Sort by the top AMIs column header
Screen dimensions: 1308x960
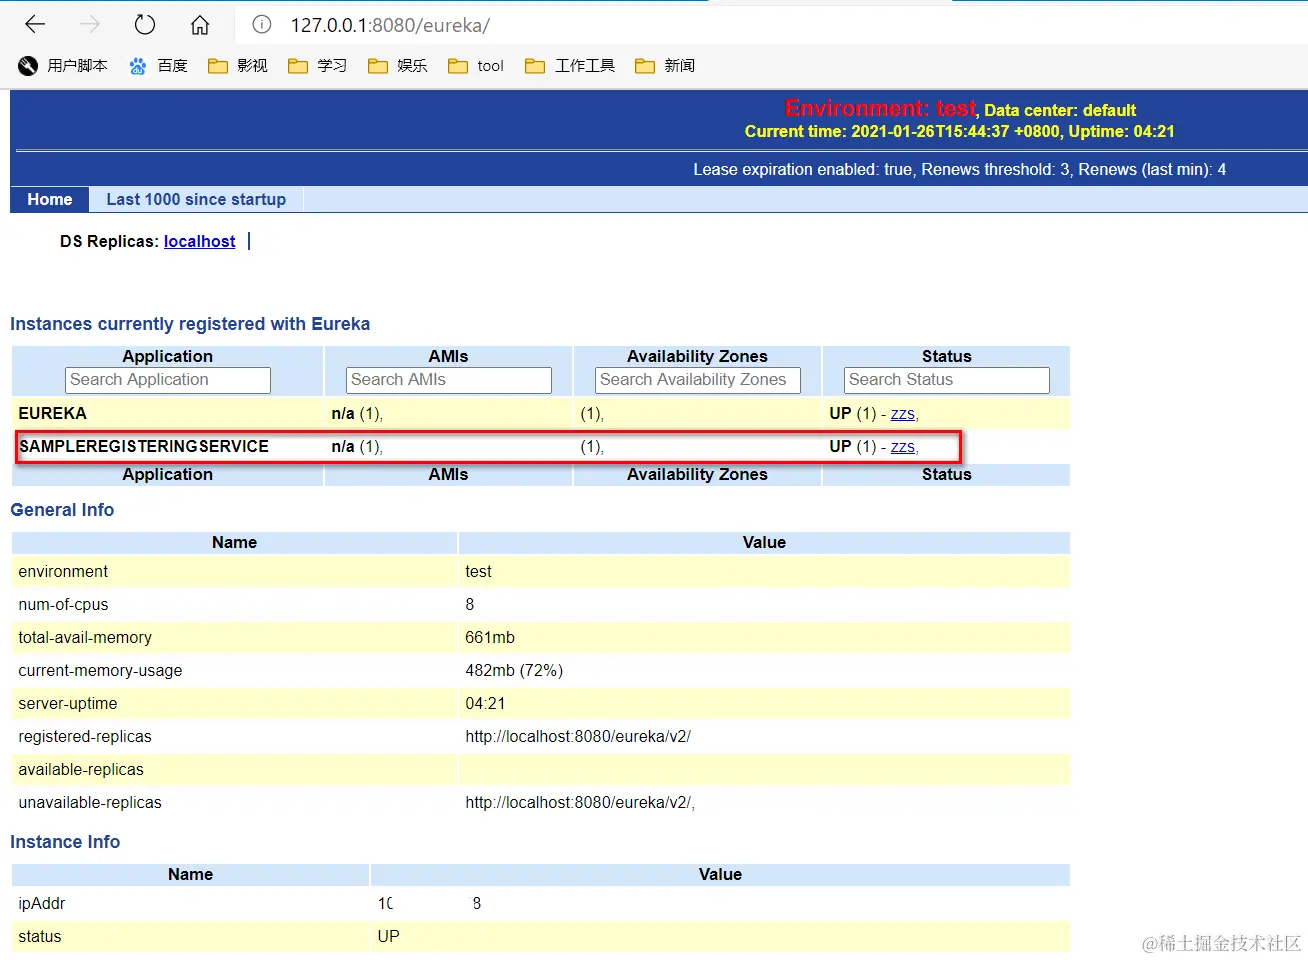click(x=448, y=356)
